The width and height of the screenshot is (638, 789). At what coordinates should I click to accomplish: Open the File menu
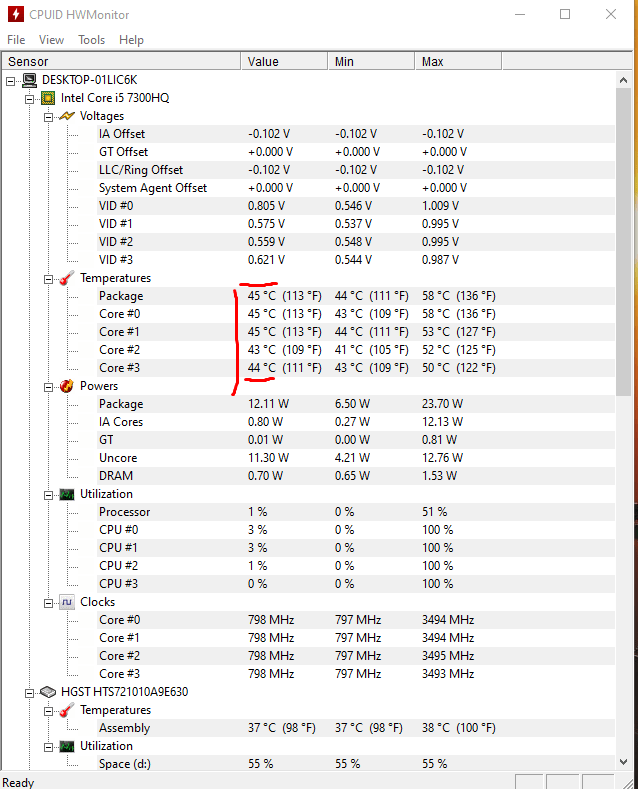(x=16, y=40)
